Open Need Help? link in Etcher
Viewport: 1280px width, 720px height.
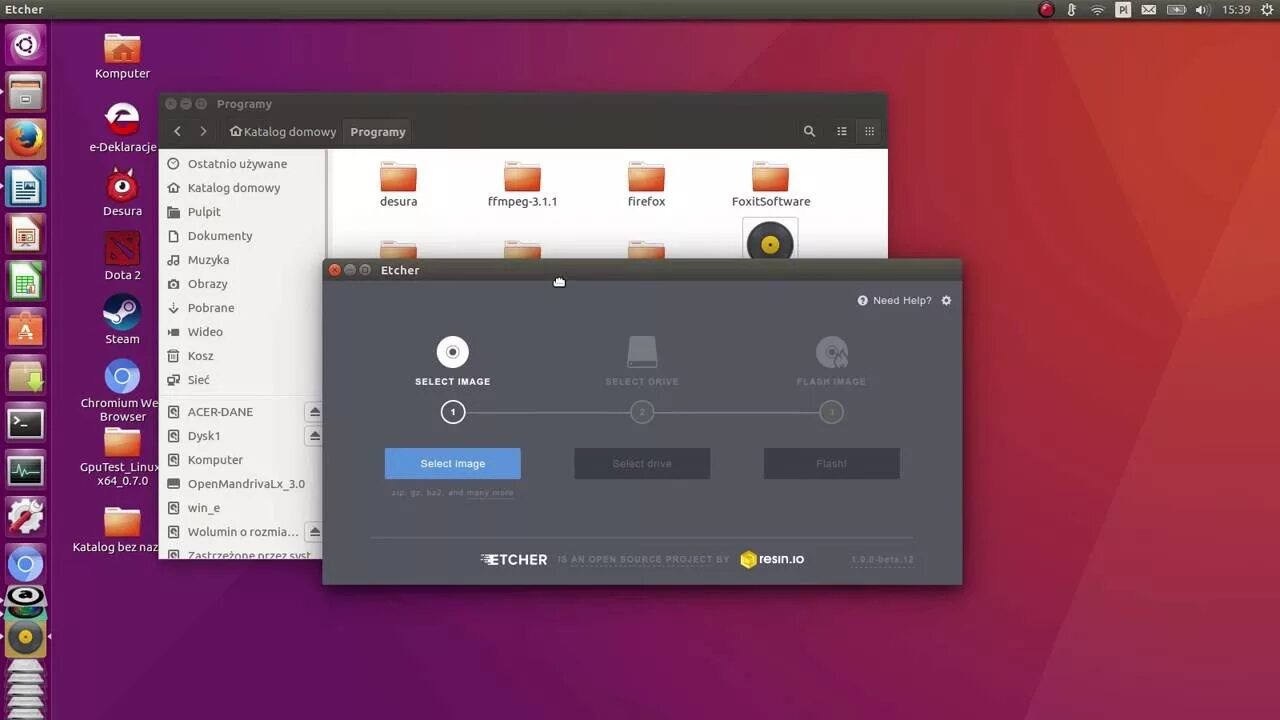[894, 300]
